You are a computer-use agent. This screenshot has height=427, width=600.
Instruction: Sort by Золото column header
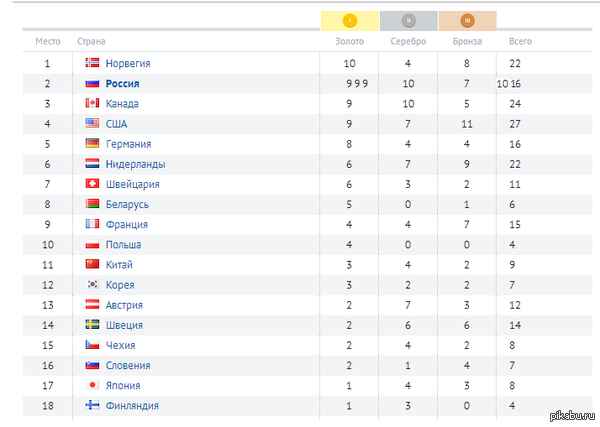pos(349,41)
